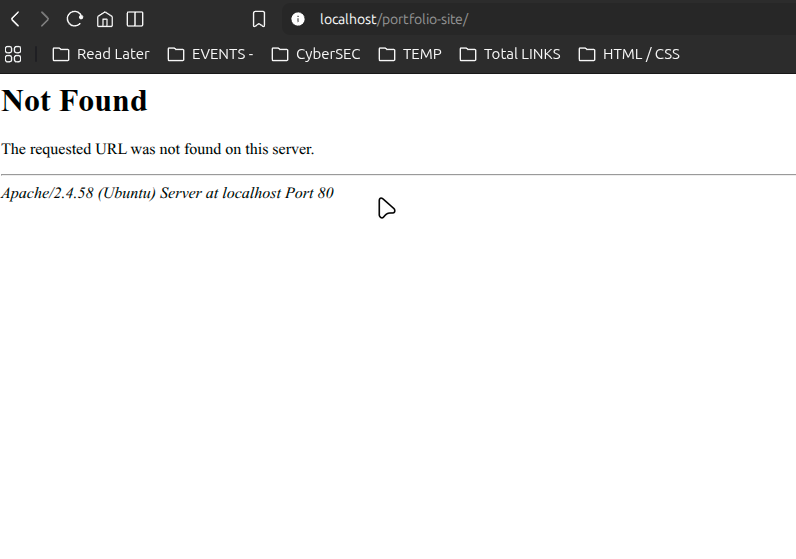Image resolution: width=796 pixels, height=559 pixels.
Task: Reload the localhost portfolio-site page
Action: [x=74, y=19]
